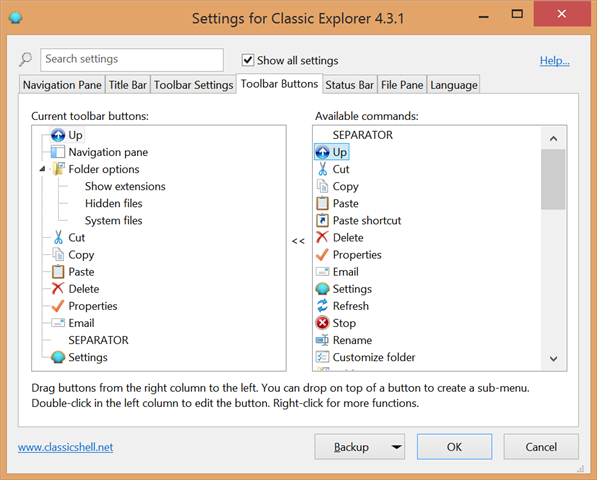Viewport: 597px width, 480px height.
Task: Select the scissors Cut icon in Available commands
Action: point(322,169)
